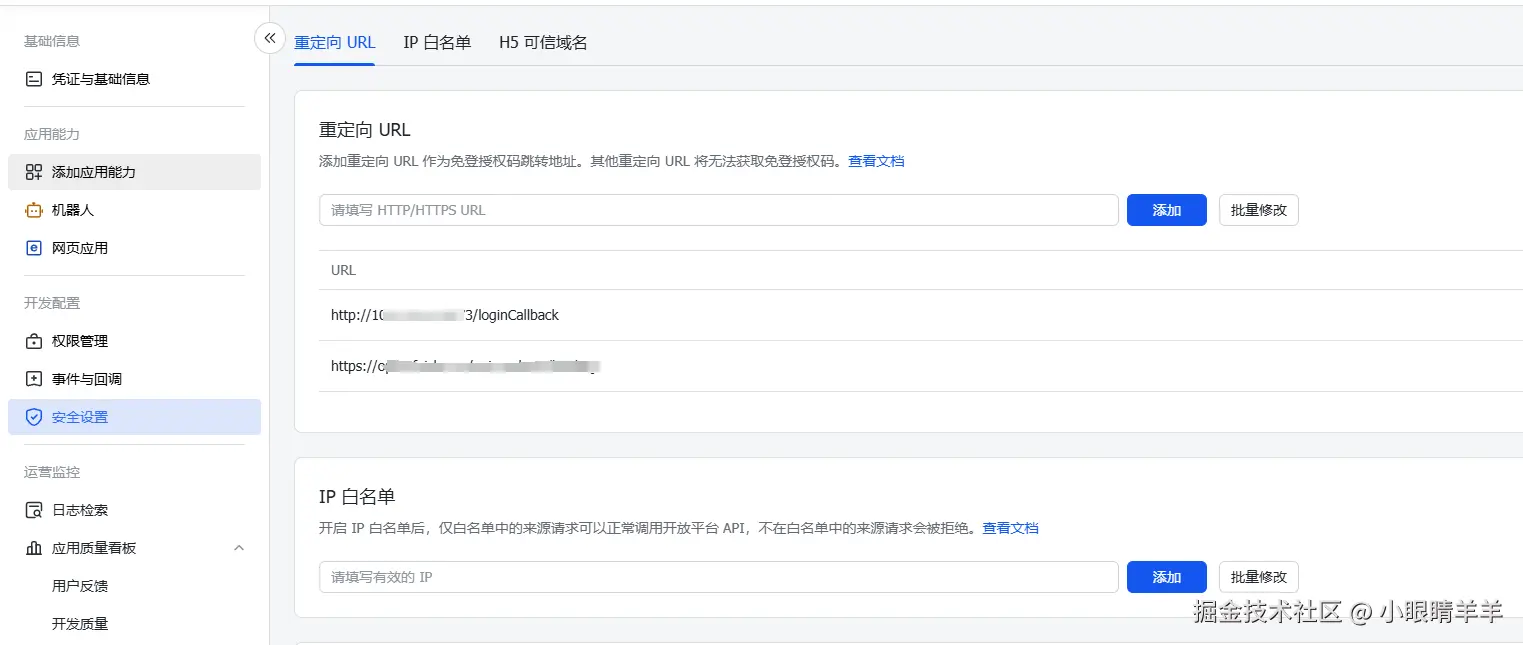Collapse the 应用质量看板 submenu chevron
This screenshot has width=1523, height=645.
239,548
